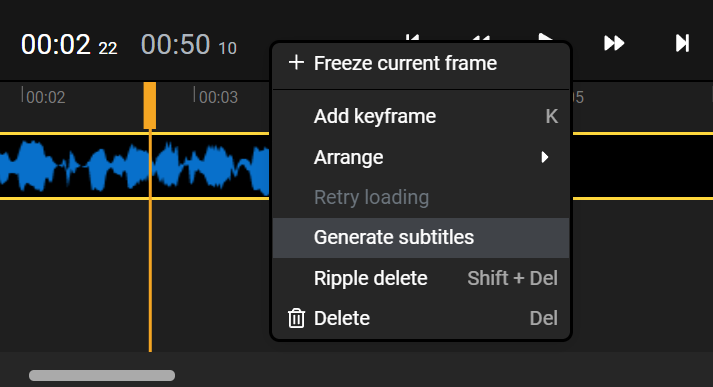
Task: Select the blue audio waveform clip
Action: pyautogui.click(x=135, y=166)
